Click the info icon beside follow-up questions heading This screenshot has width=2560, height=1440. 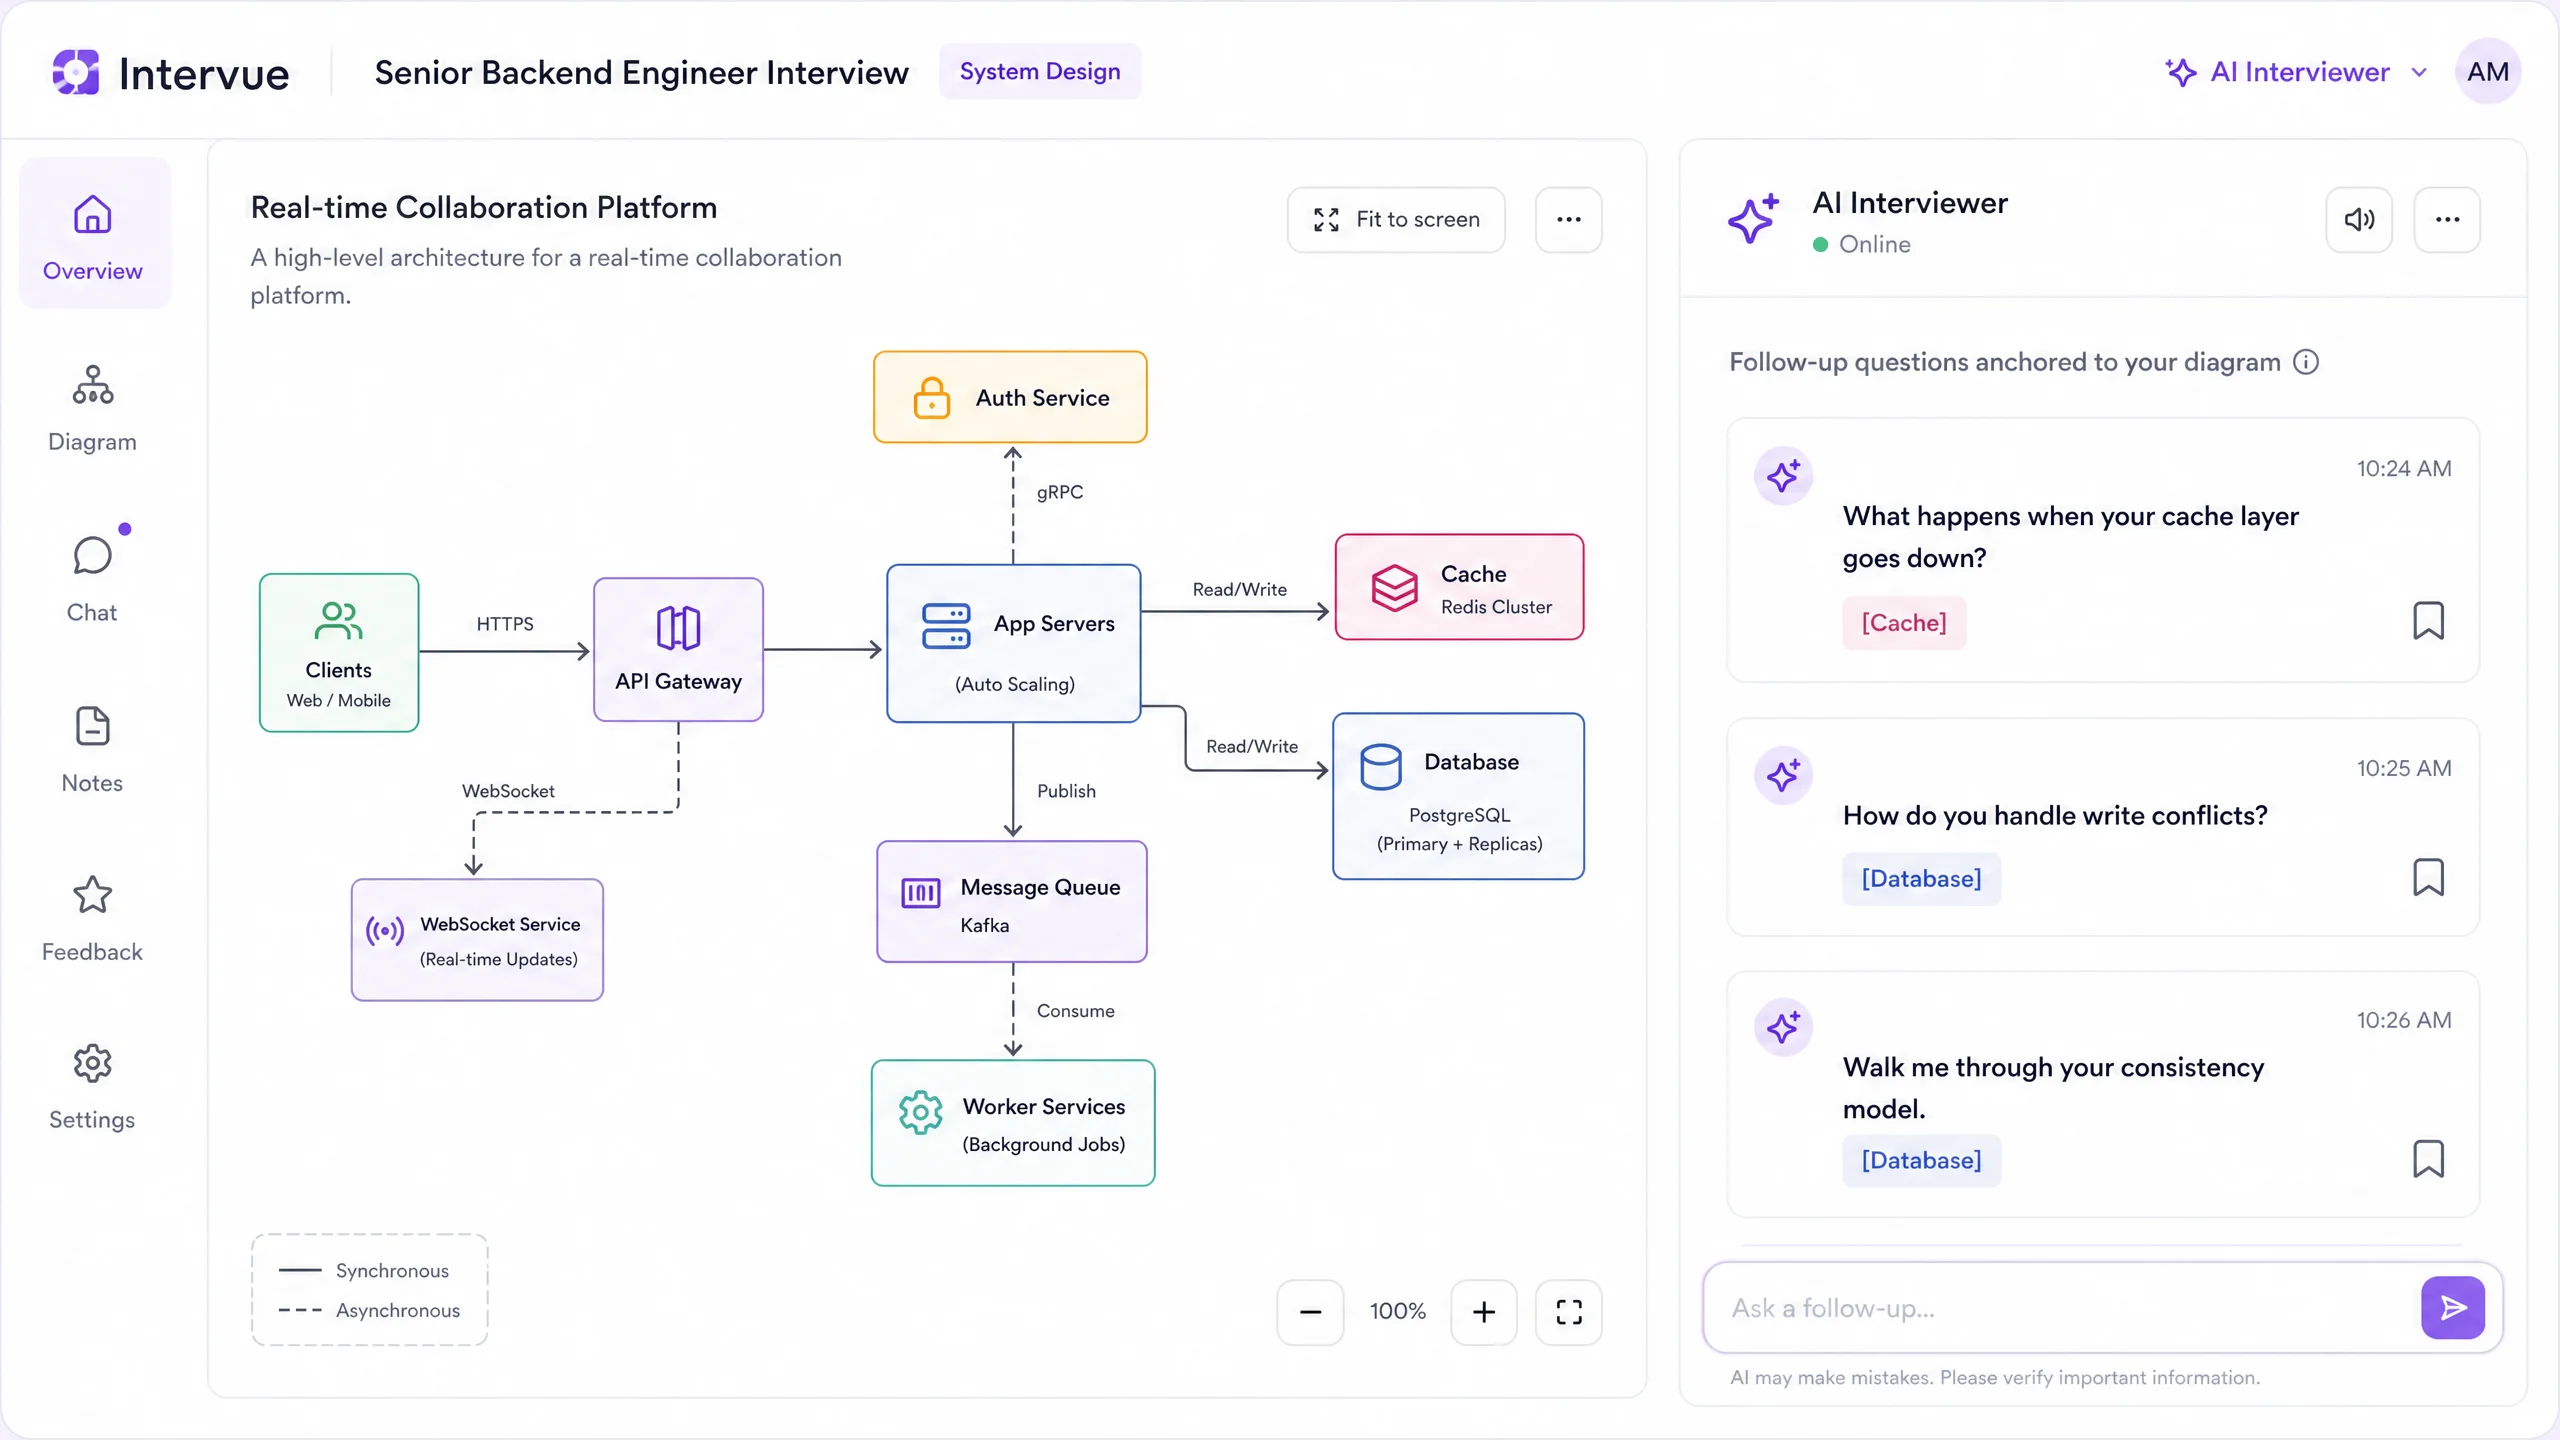2306,362
